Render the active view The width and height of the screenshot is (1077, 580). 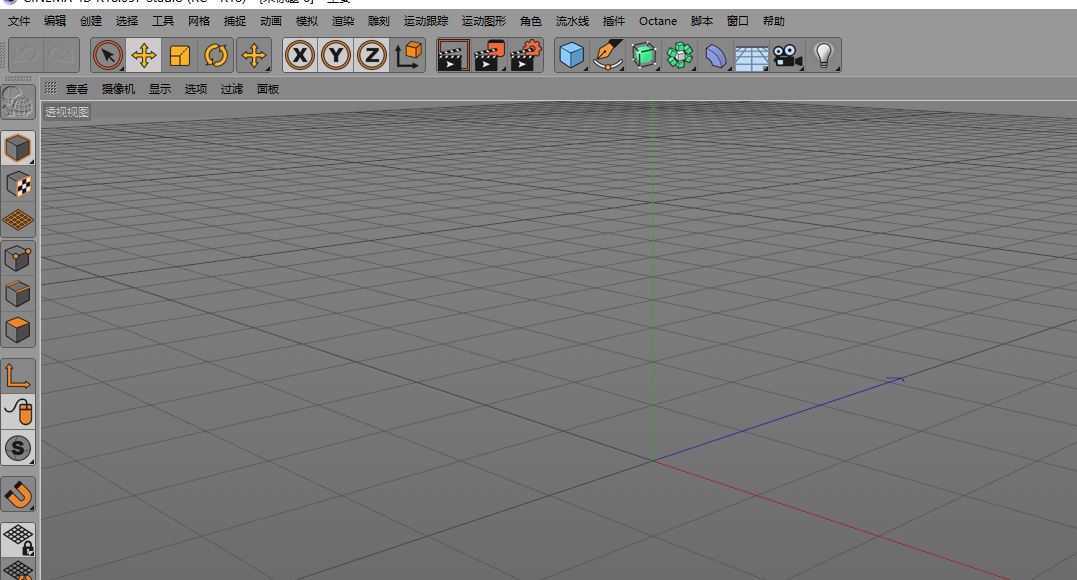coord(453,55)
